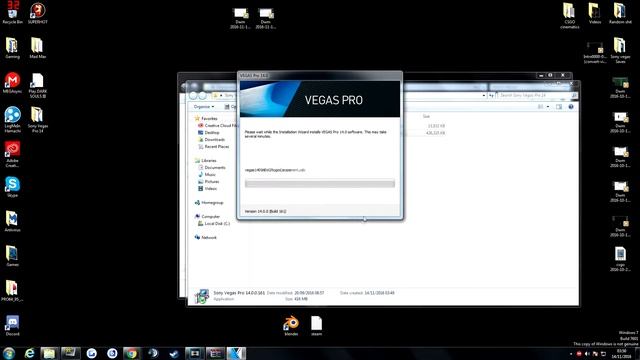Select Recent Places under Favorites
Screen dimensions: 640x360
click(213, 147)
